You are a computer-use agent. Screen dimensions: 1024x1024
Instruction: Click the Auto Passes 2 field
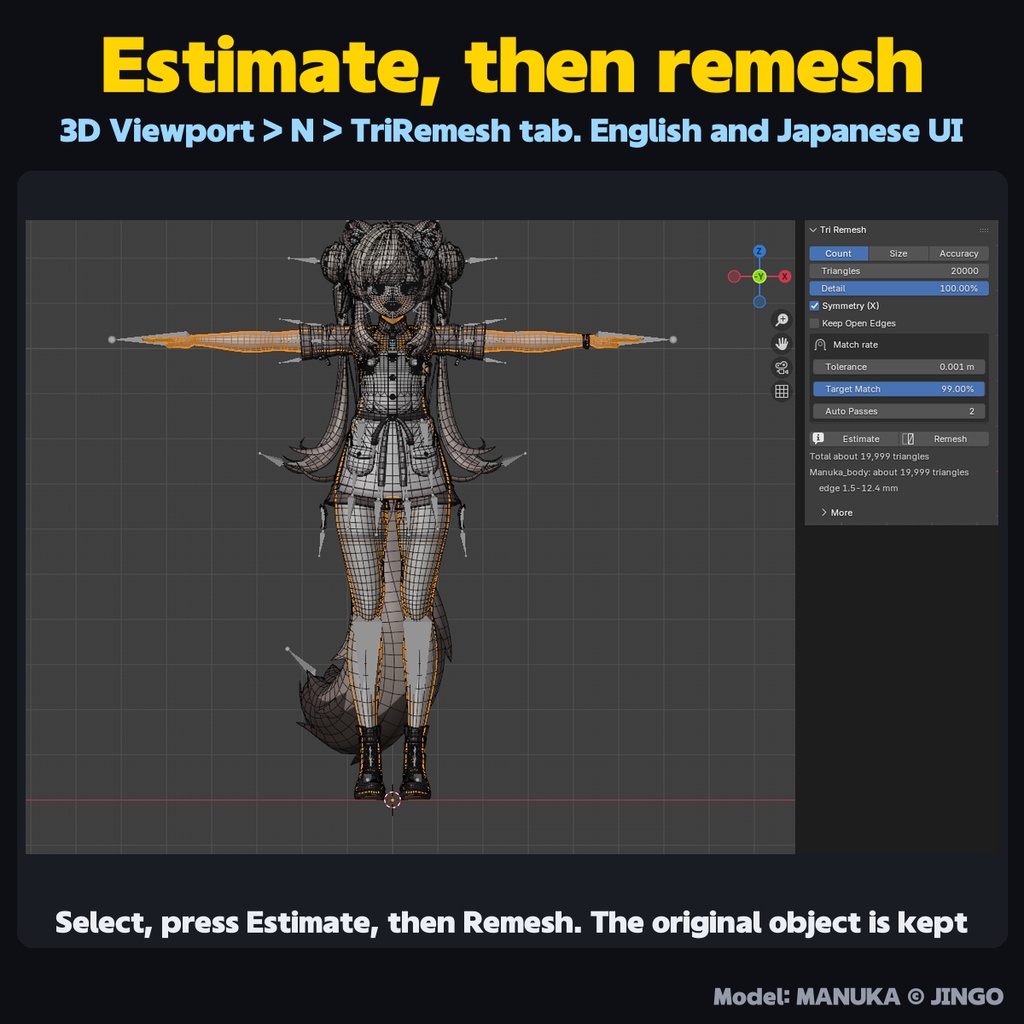(899, 411)
